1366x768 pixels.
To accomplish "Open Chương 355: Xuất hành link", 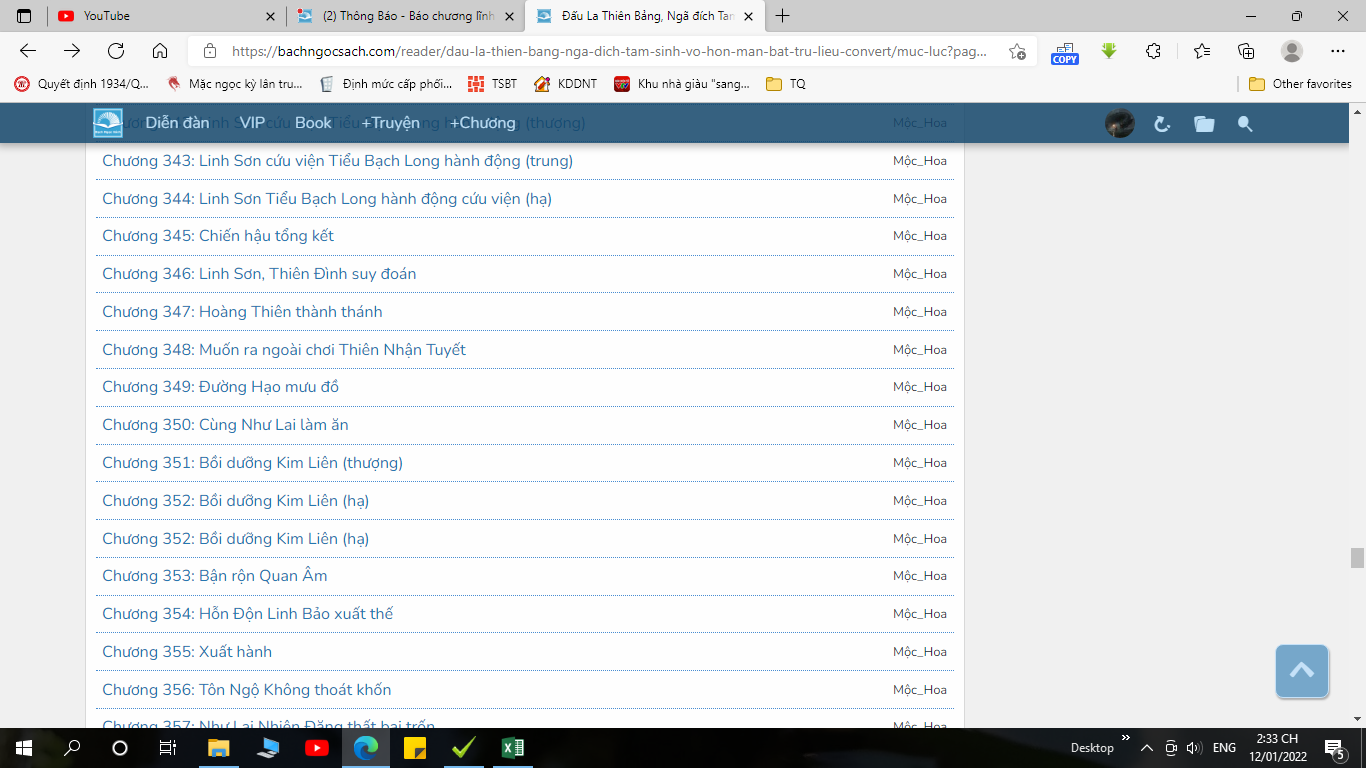I will (x=187, y=652).
